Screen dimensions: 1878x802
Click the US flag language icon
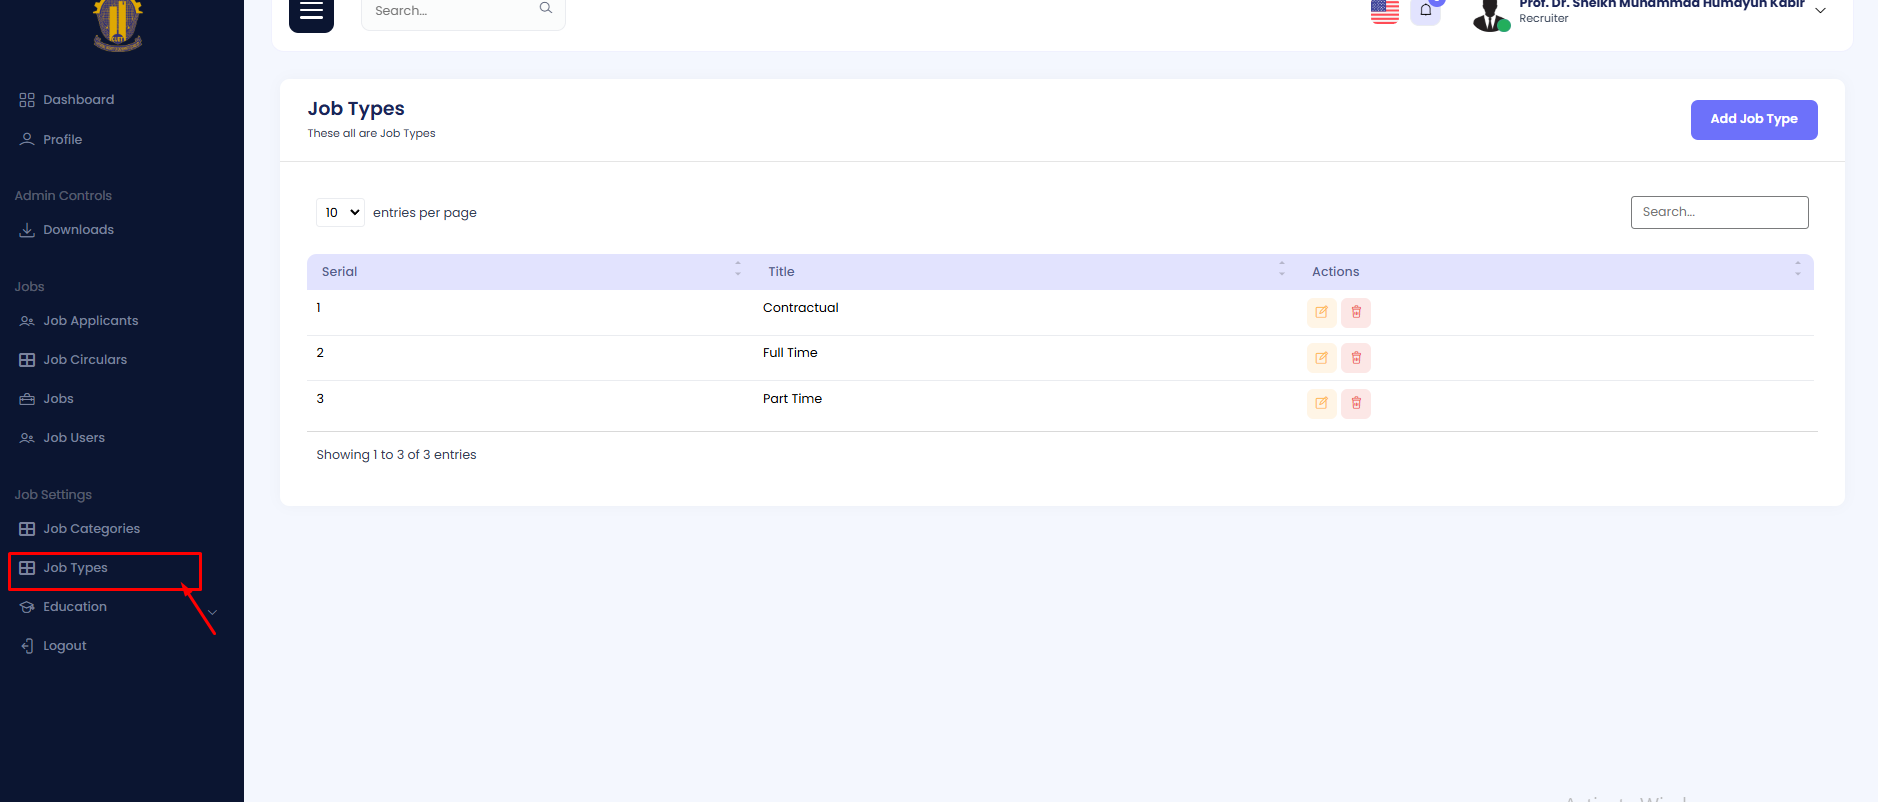(1384, 11)
